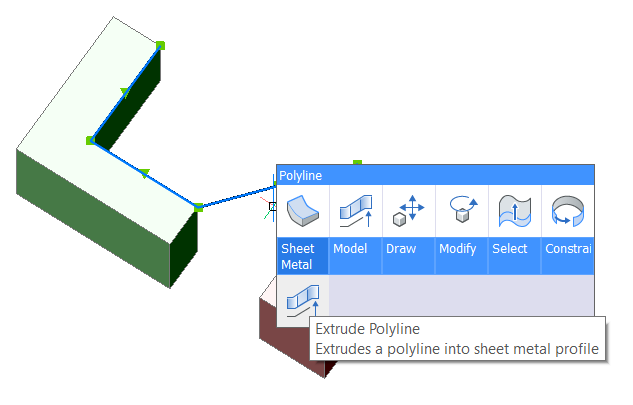Click the circular constraint icon above Constrai

pos(567,211)
